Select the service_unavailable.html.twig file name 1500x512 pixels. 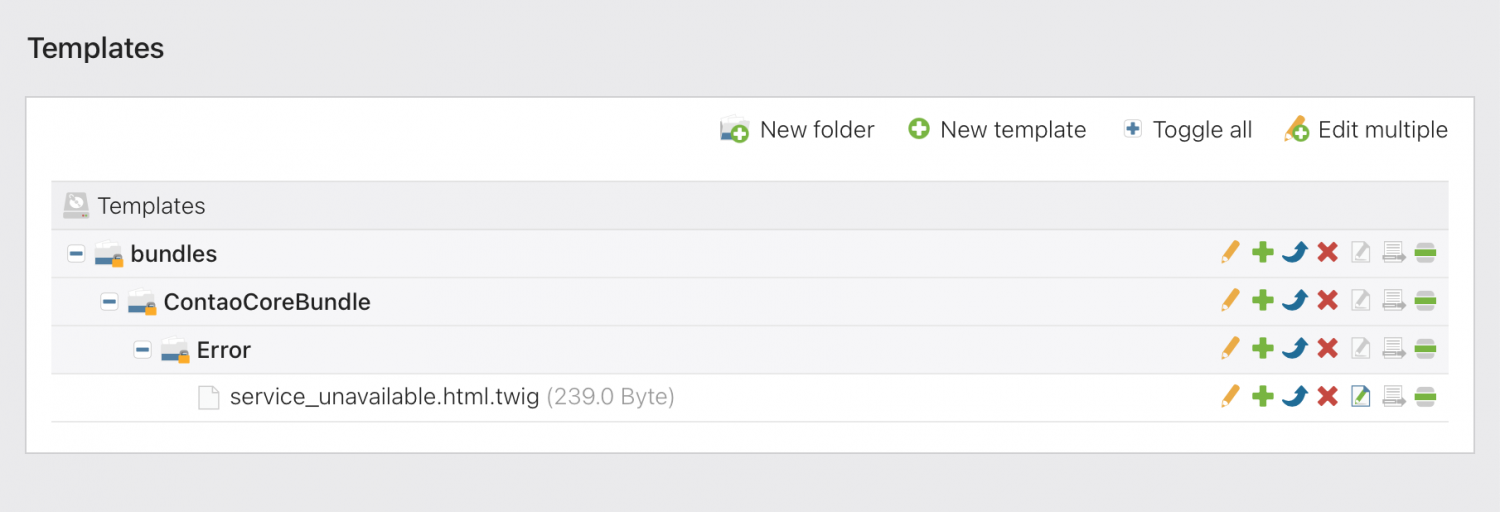(x=384, y=397)
